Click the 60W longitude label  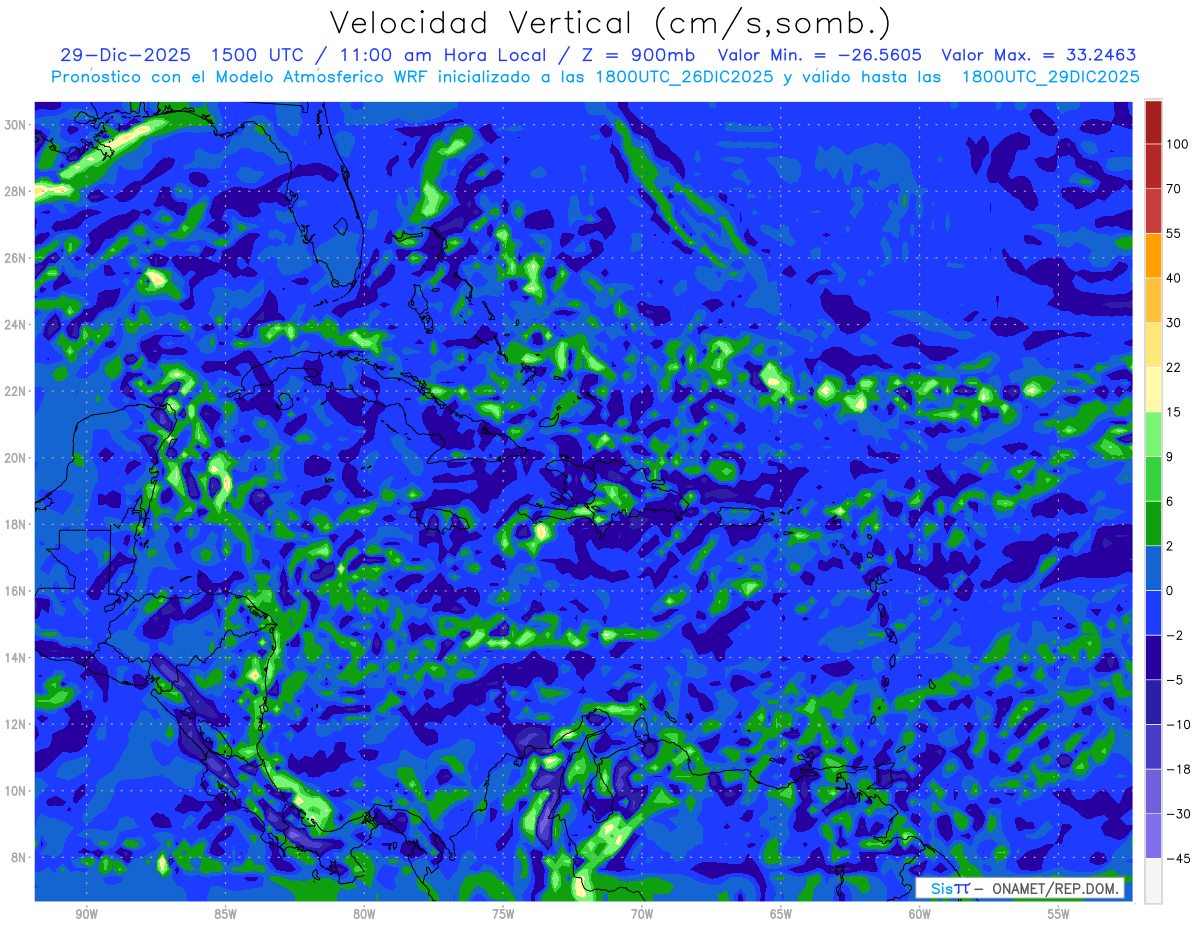(x=920, y=914)
